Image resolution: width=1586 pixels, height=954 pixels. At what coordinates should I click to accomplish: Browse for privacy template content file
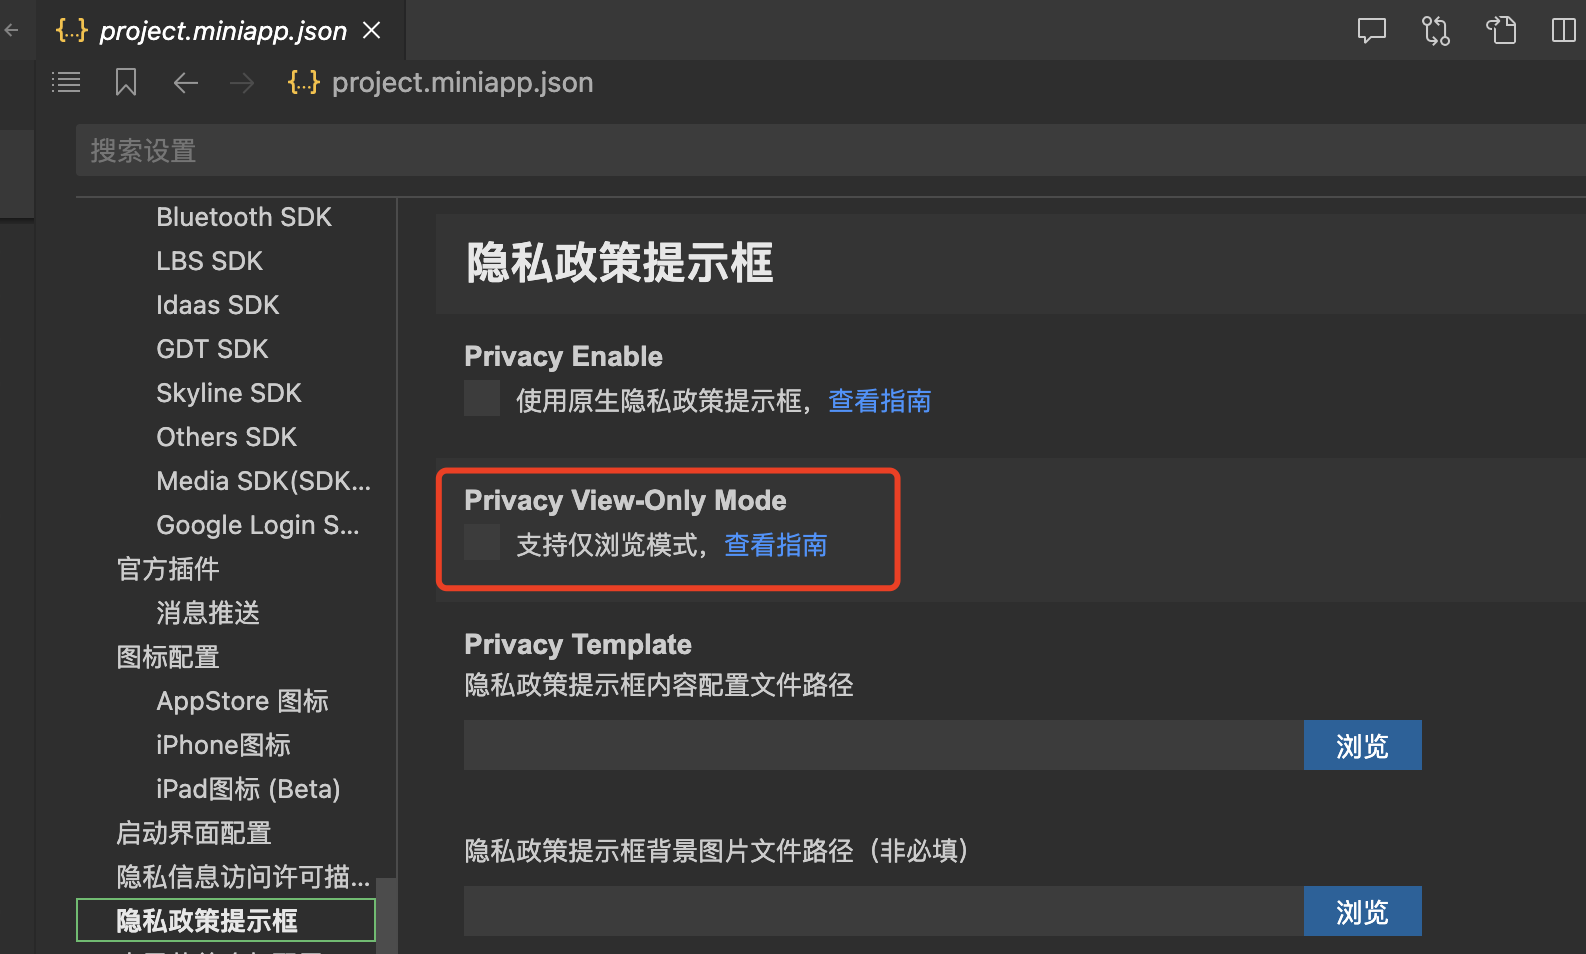point(1361,746)
